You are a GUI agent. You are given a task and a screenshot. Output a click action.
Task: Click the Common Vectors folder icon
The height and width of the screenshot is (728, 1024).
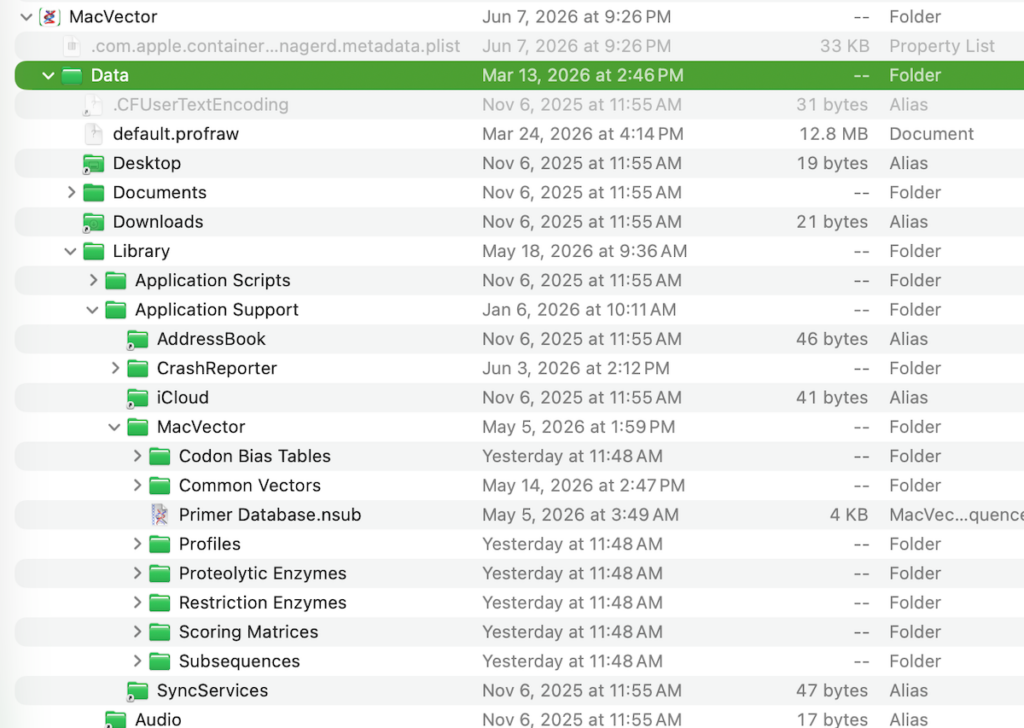(x=160, y=486)
